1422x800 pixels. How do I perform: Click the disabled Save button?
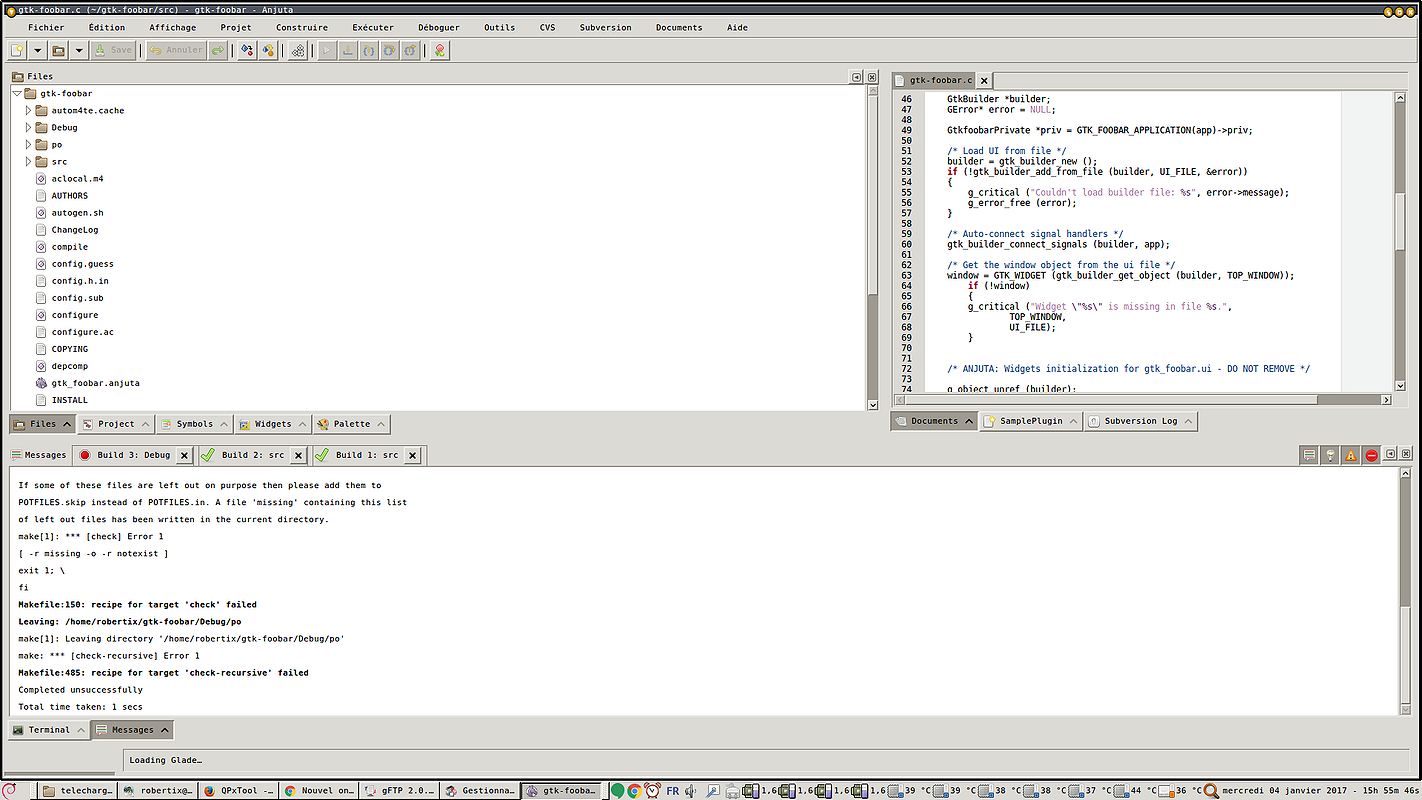click(112, 50)
